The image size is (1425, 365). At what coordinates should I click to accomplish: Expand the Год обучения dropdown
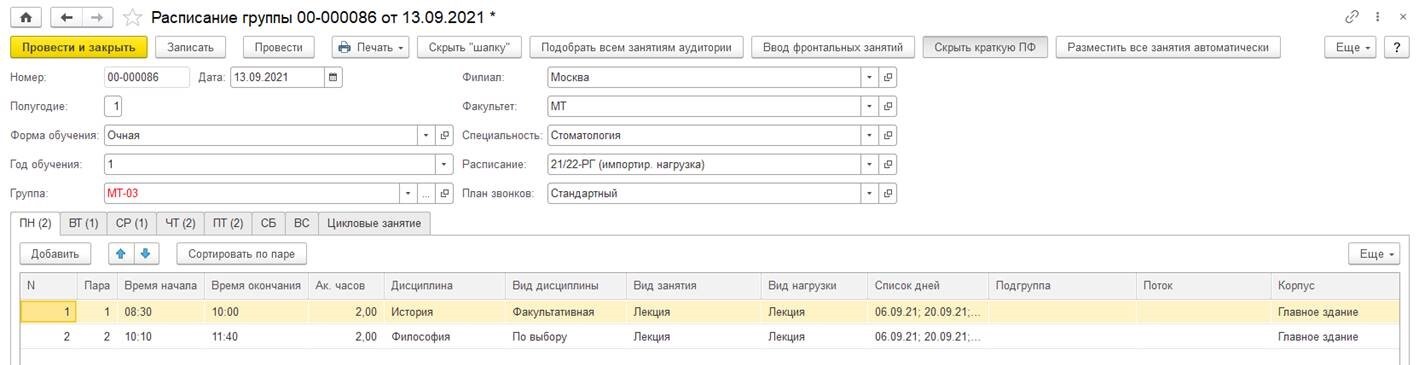tap(443, 164)
